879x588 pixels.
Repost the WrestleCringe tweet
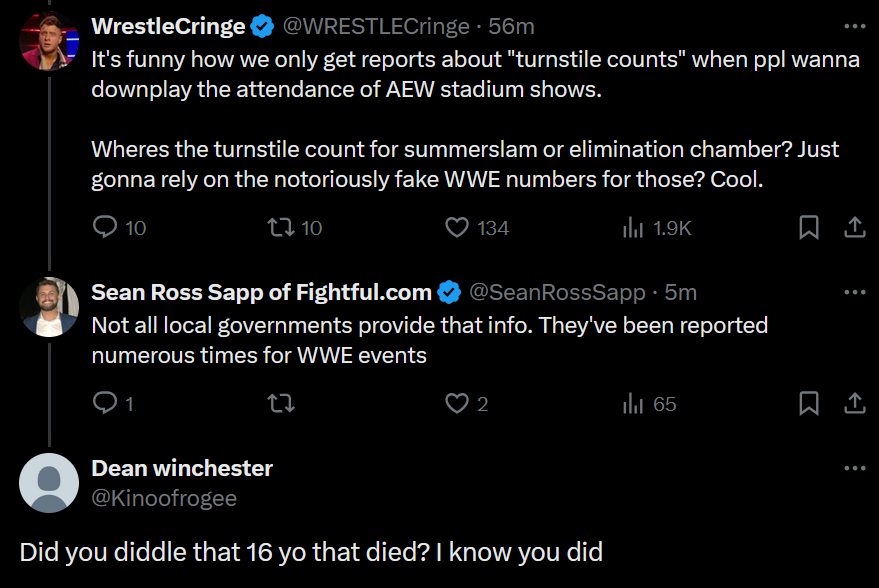click(x=281, y=228)
